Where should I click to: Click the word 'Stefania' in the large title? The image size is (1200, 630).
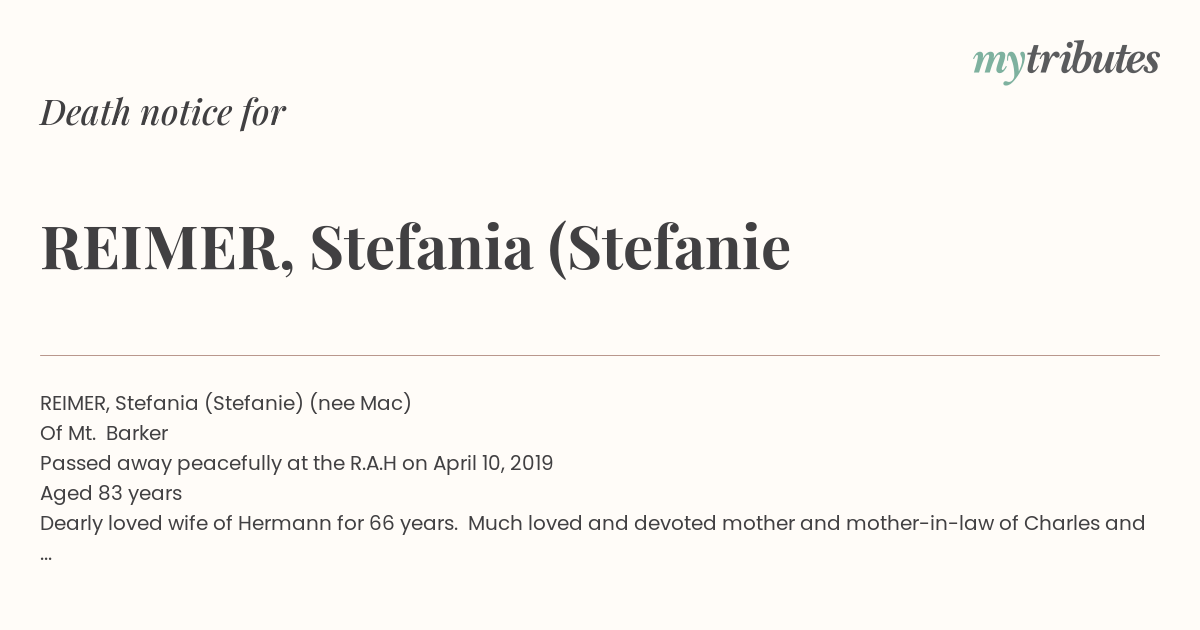[421, 248]
